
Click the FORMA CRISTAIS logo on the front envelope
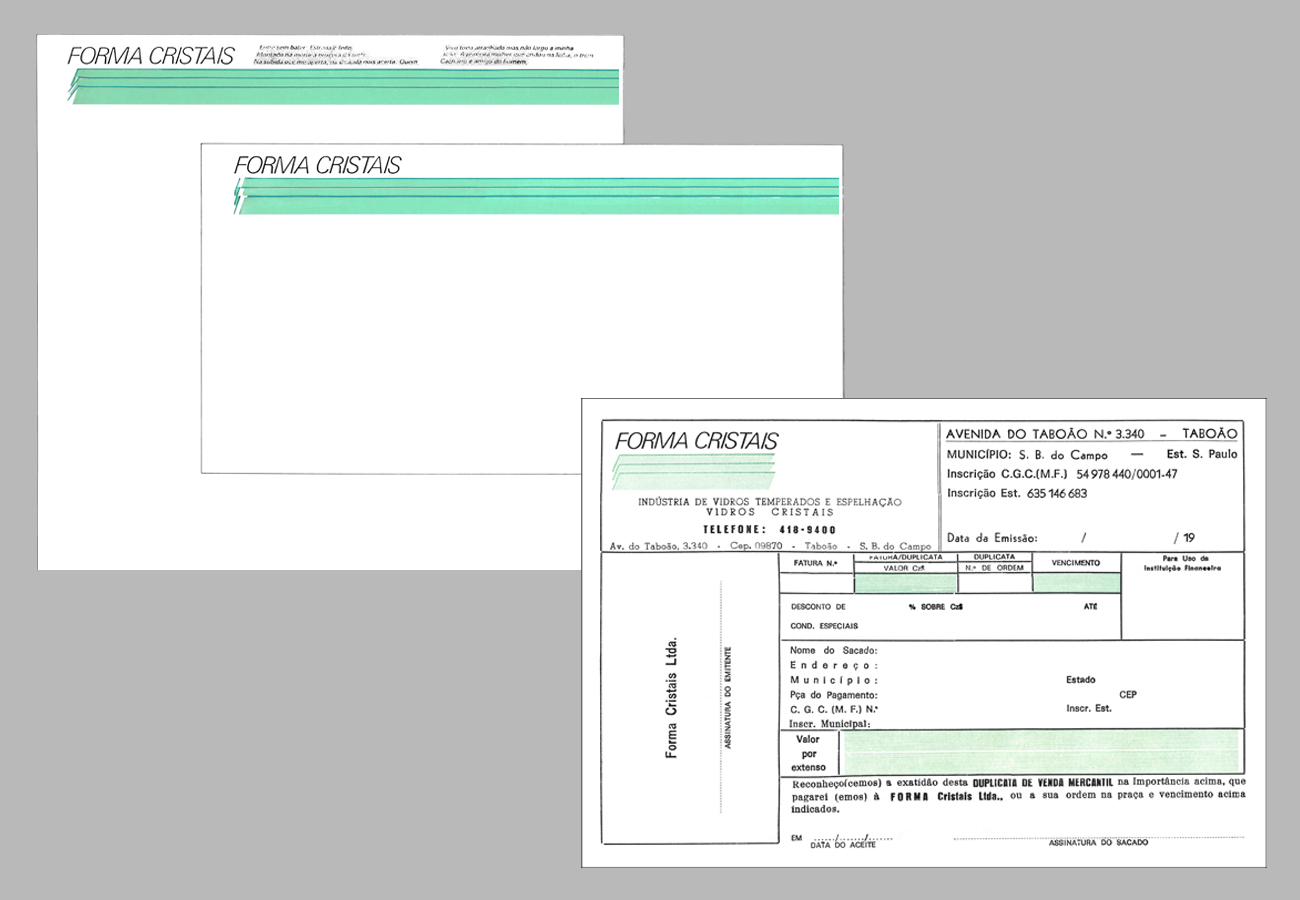click(317, 165)
